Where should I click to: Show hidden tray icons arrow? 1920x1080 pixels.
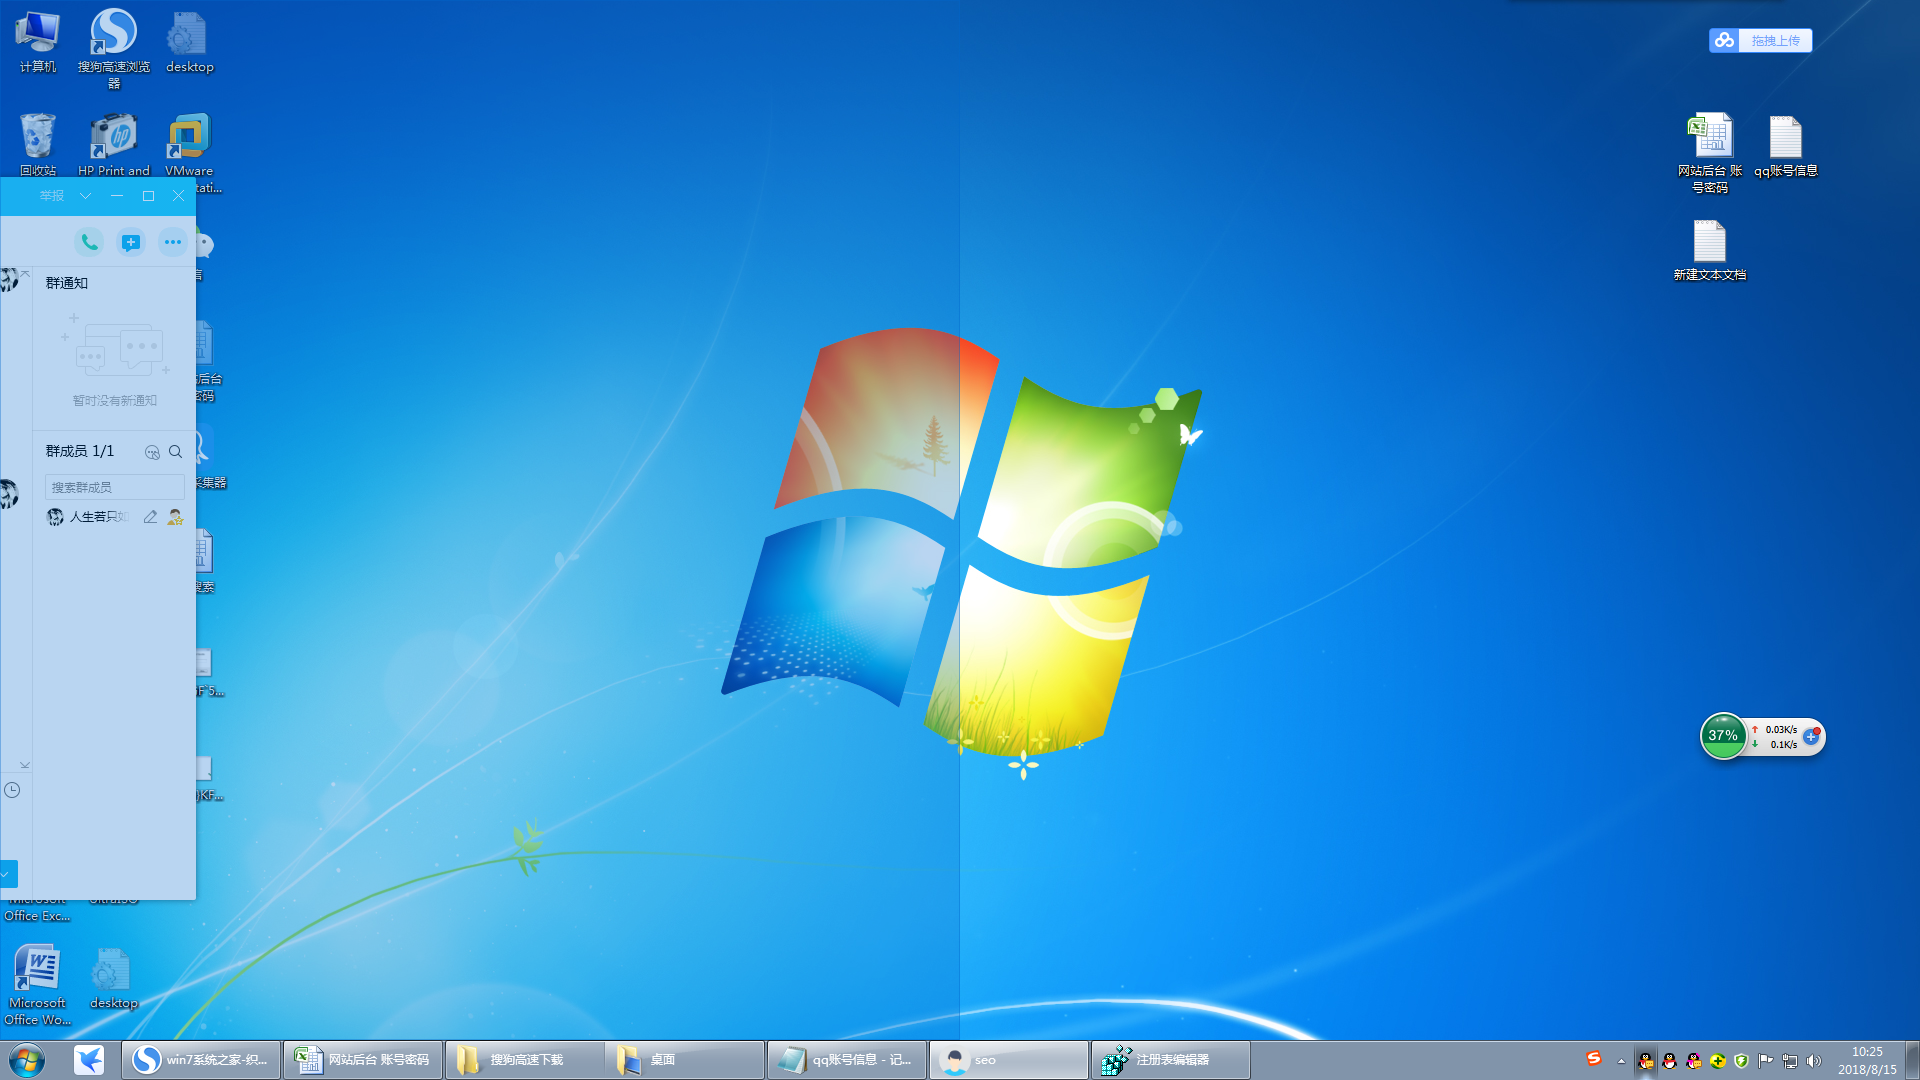[x=1621, y=1061]
